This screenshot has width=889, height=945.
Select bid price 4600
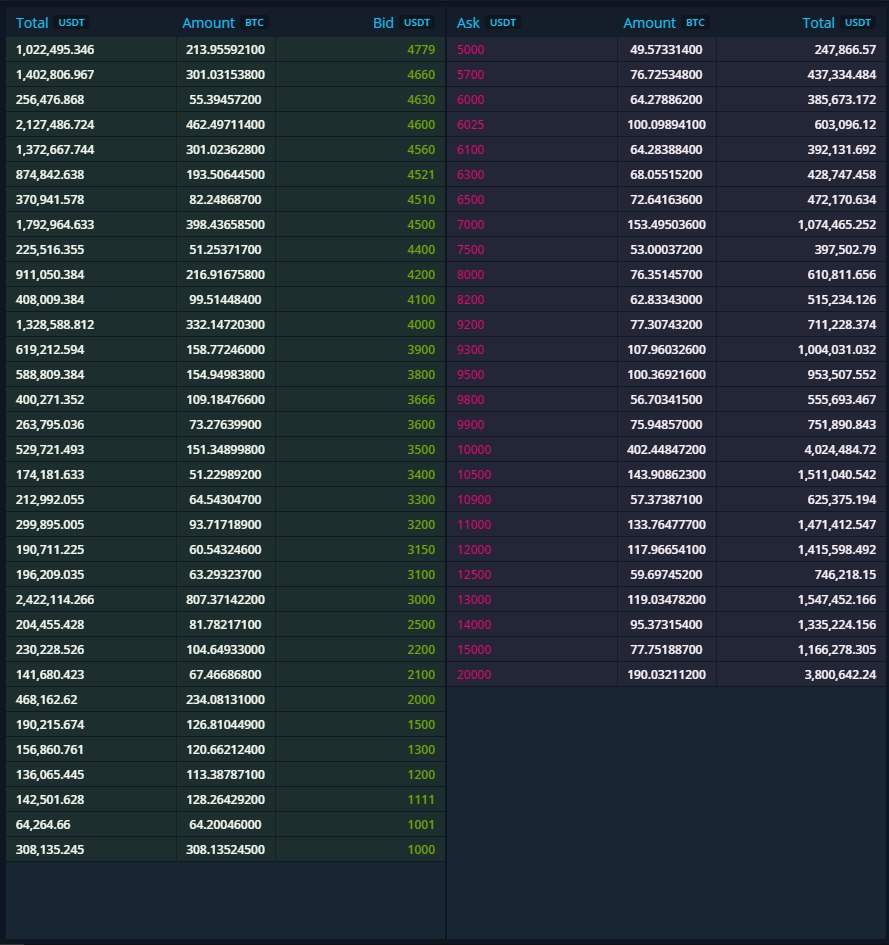(421, 125)
